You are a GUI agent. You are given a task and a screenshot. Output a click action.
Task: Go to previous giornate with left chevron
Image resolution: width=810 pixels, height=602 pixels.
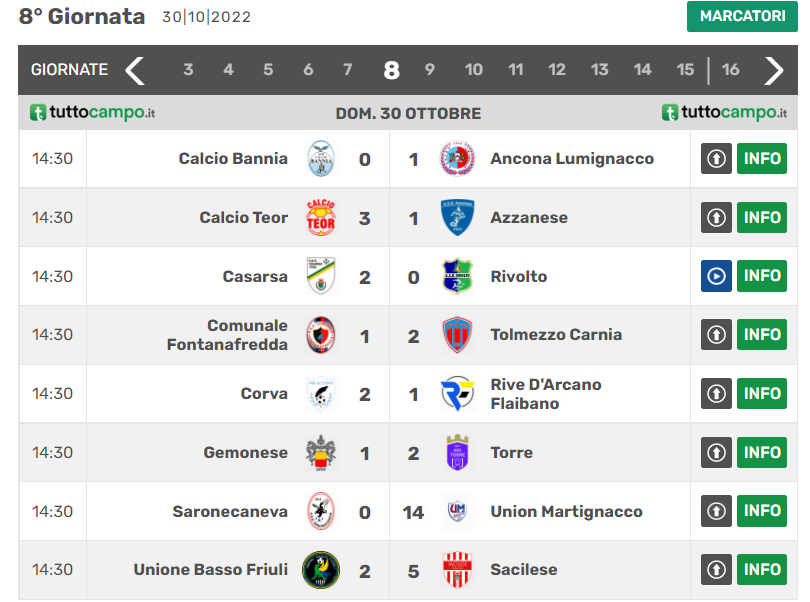135,70
